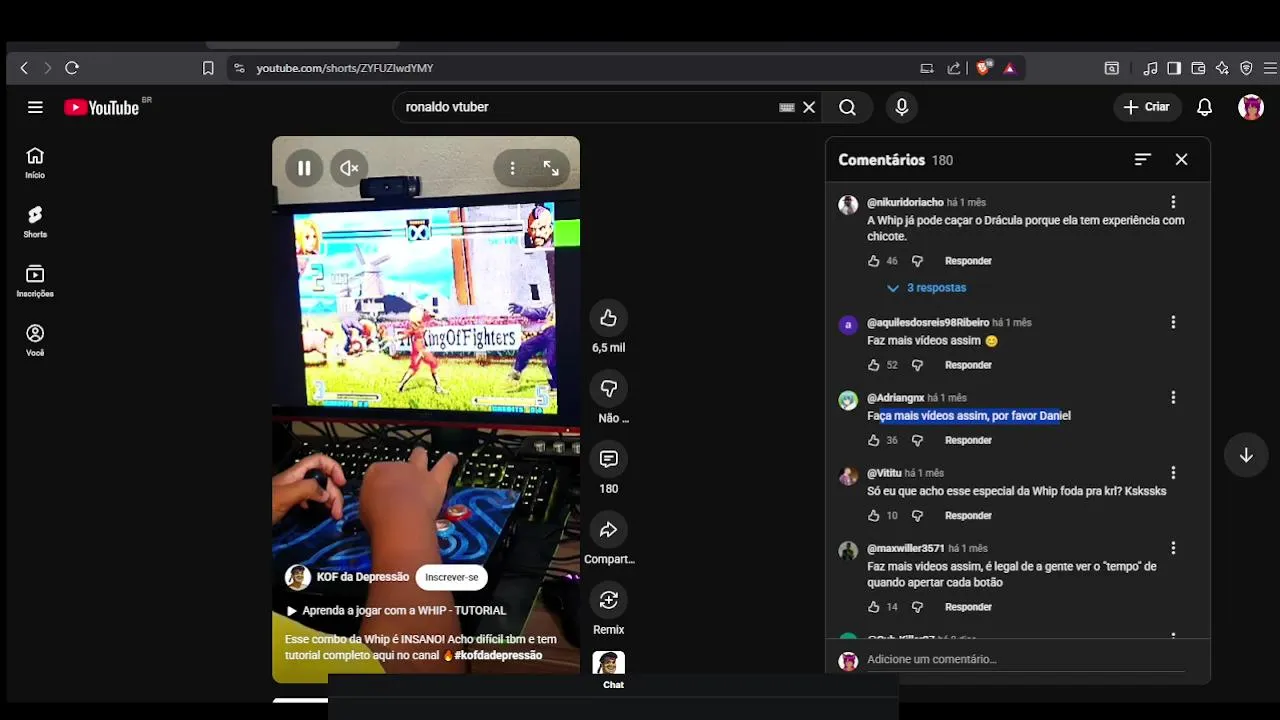Image resolution: width=1280 pixels, height=720 pixels.
Task: Reload the current page
Action: (72, 68)
